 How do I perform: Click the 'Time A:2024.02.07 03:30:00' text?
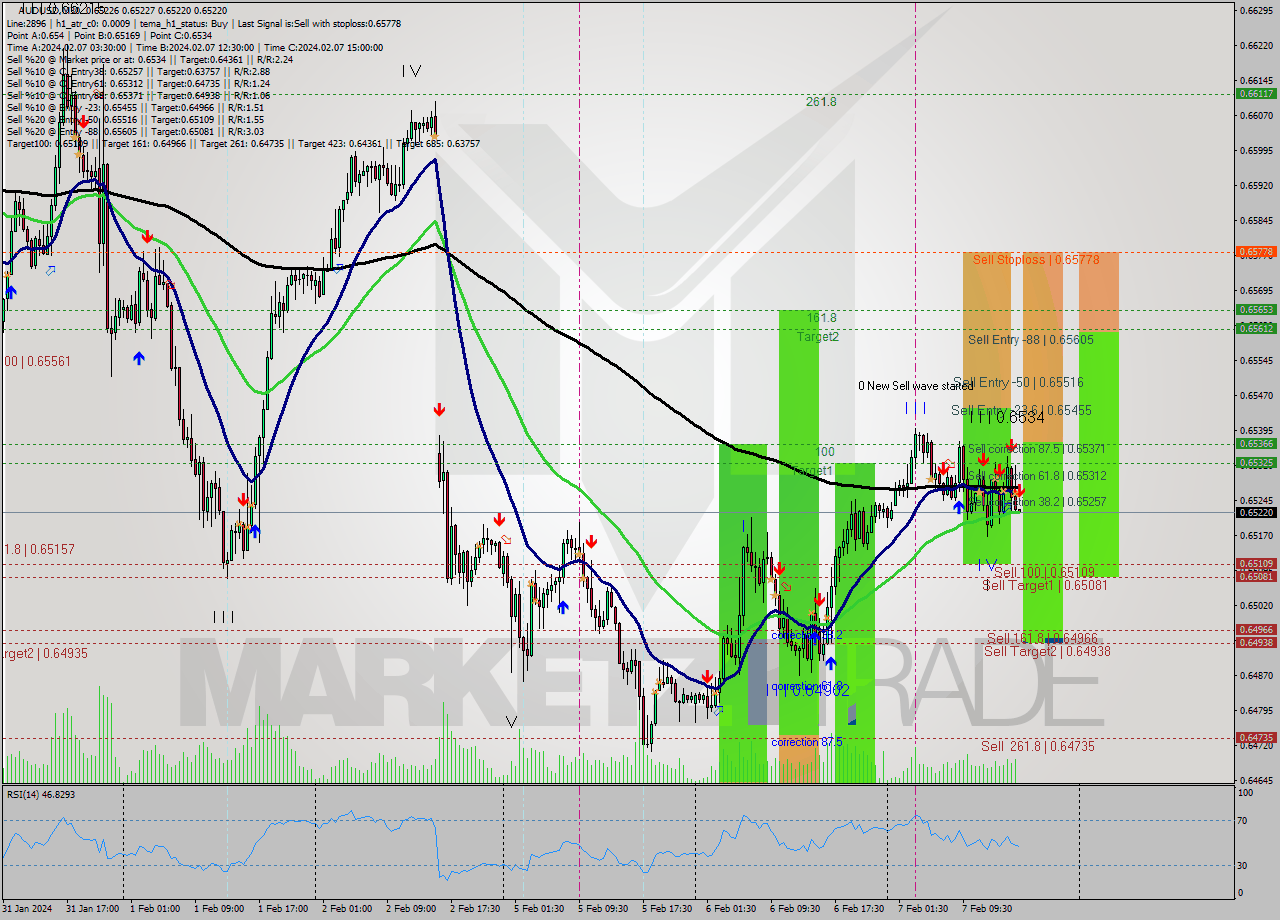(x=66, y=47)
